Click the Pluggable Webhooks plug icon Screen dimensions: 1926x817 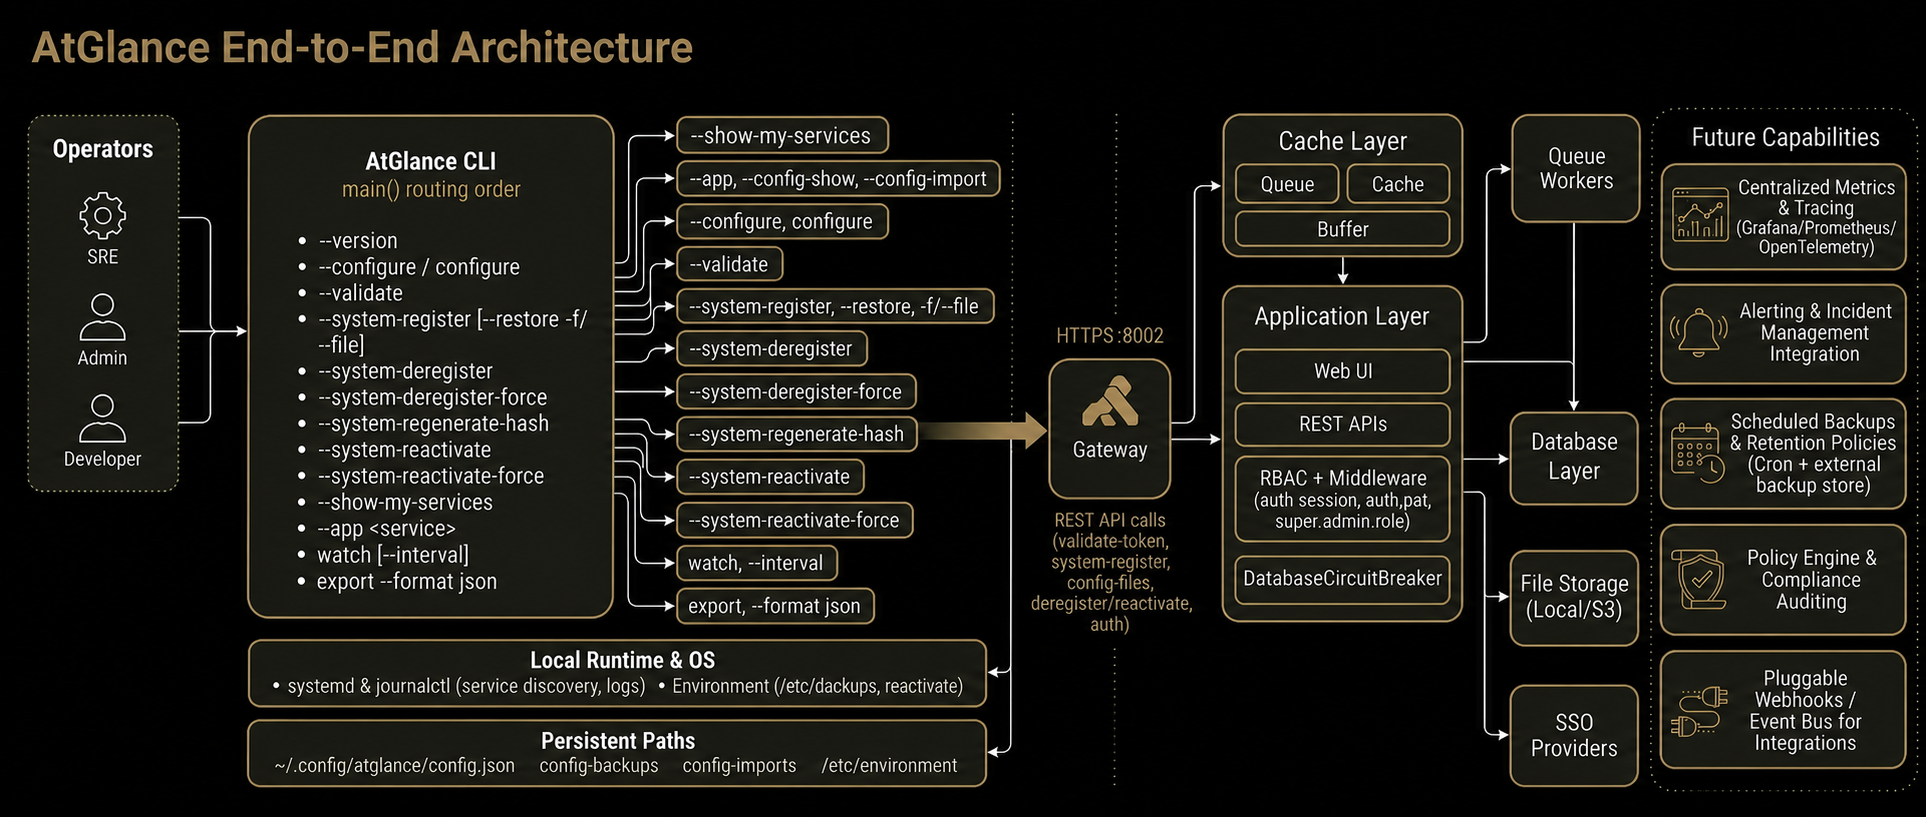pos(1699,711)
